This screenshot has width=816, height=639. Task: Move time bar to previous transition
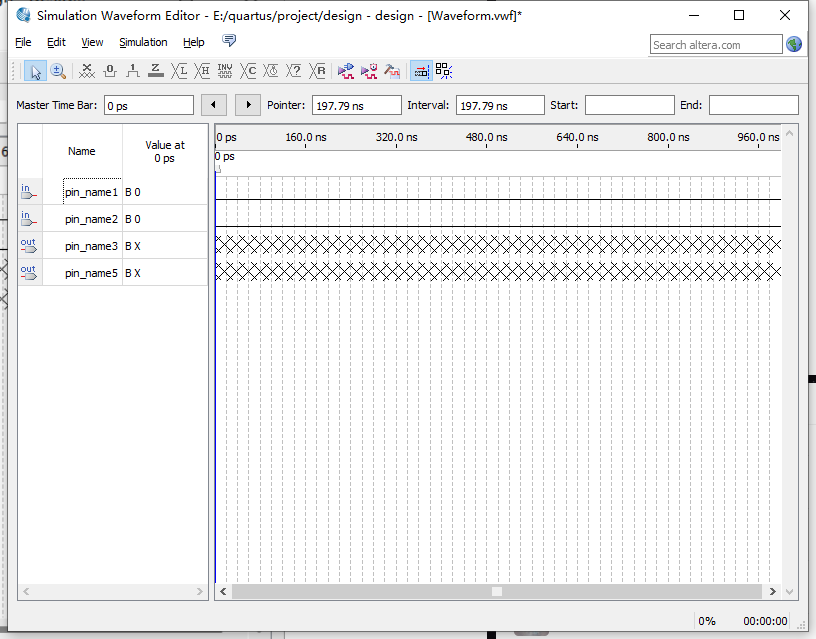point(214,105)
